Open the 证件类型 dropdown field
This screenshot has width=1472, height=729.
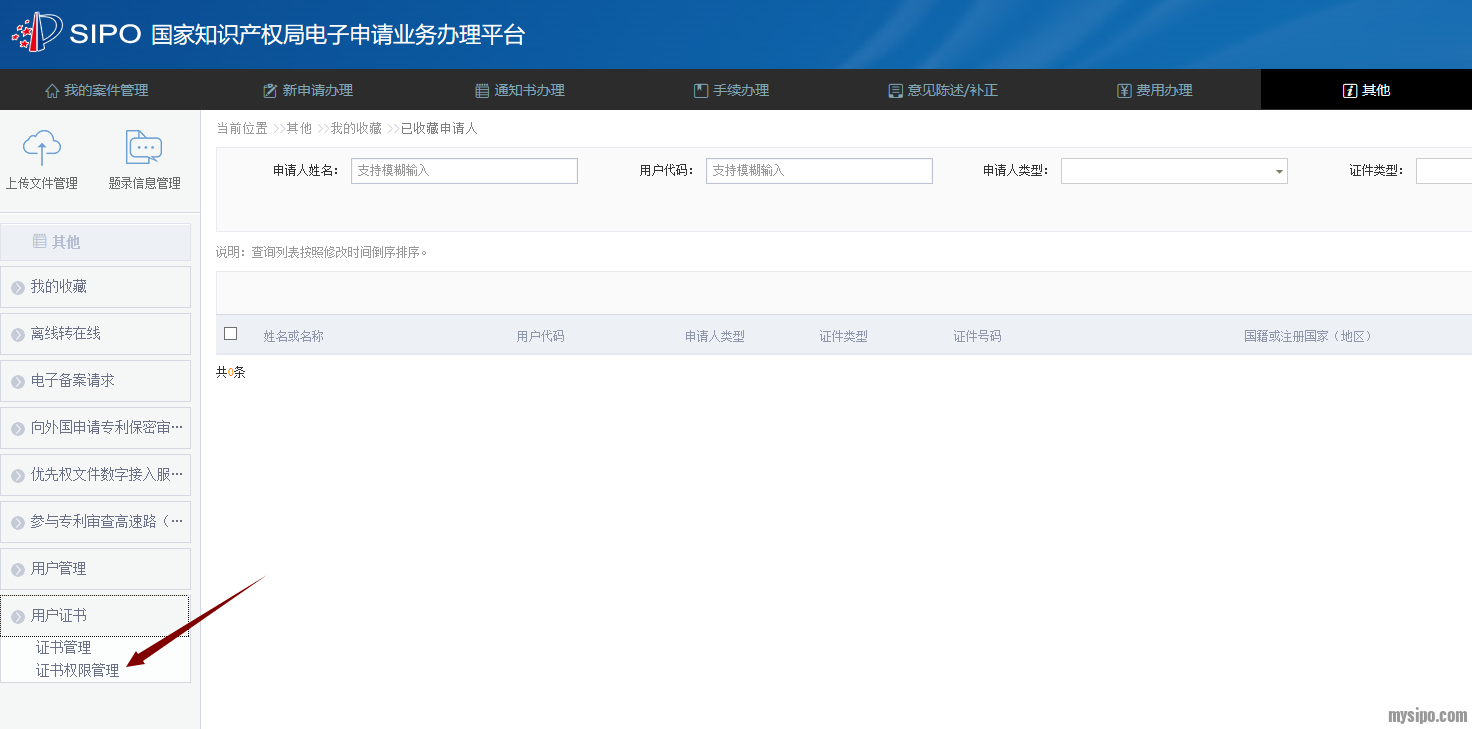coord(1443,171)
